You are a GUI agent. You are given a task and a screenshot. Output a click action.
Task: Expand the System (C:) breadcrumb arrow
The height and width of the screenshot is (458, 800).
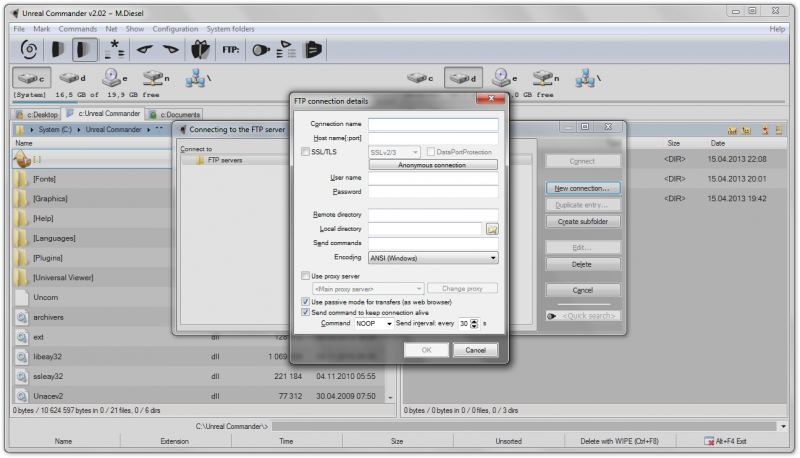(x=79, y=130)
